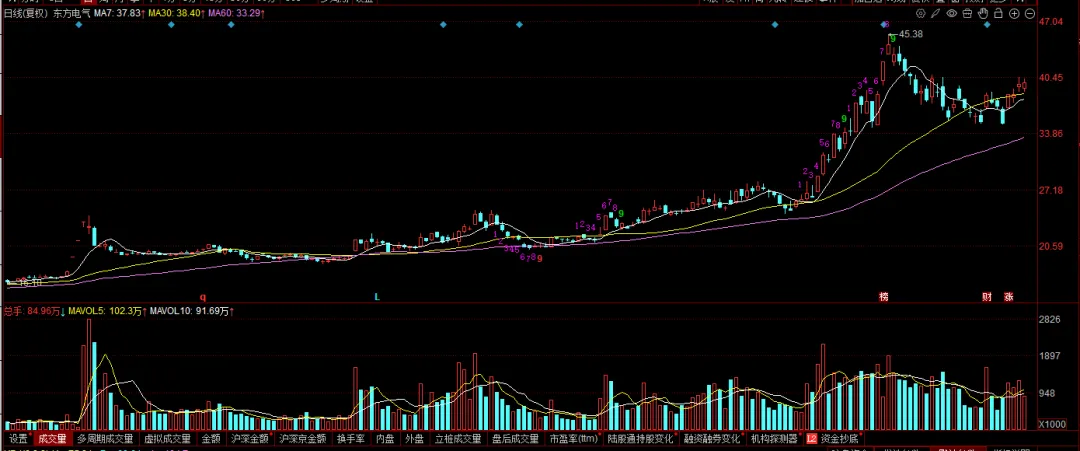
Task: Click the 涨 event marker below chart
Action: pos(1008,297)
